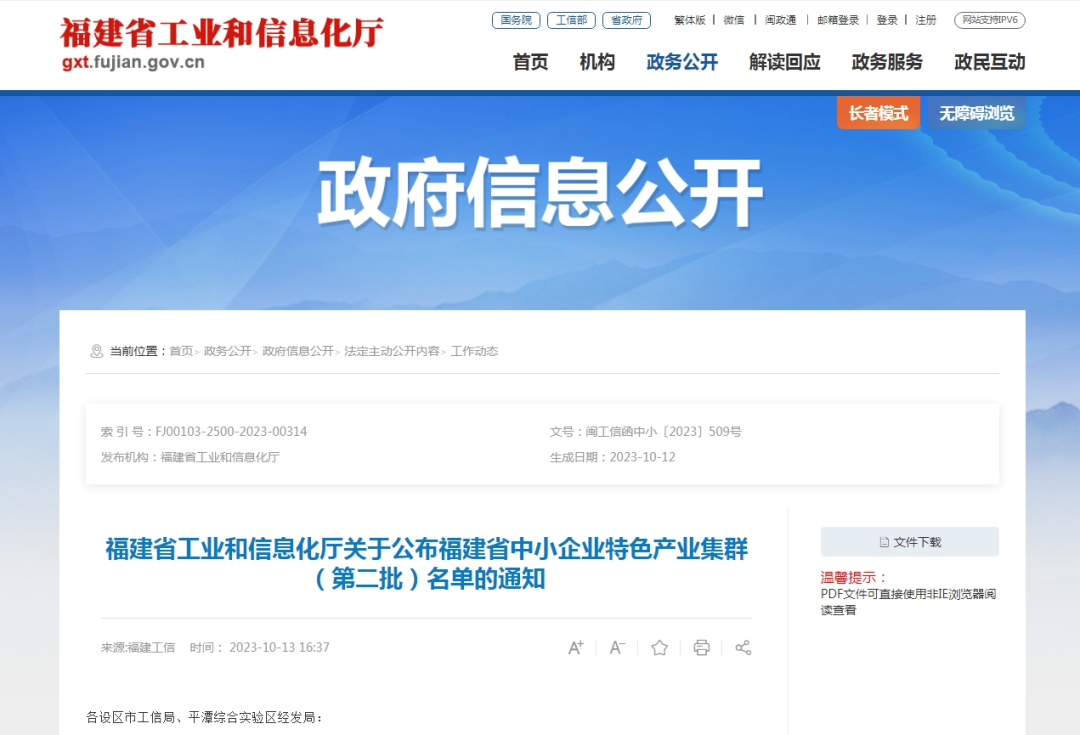Viewport: 1080px width, 735px height.
Task: Increase font size with A+ icon
Action: [x=575, y=648]
